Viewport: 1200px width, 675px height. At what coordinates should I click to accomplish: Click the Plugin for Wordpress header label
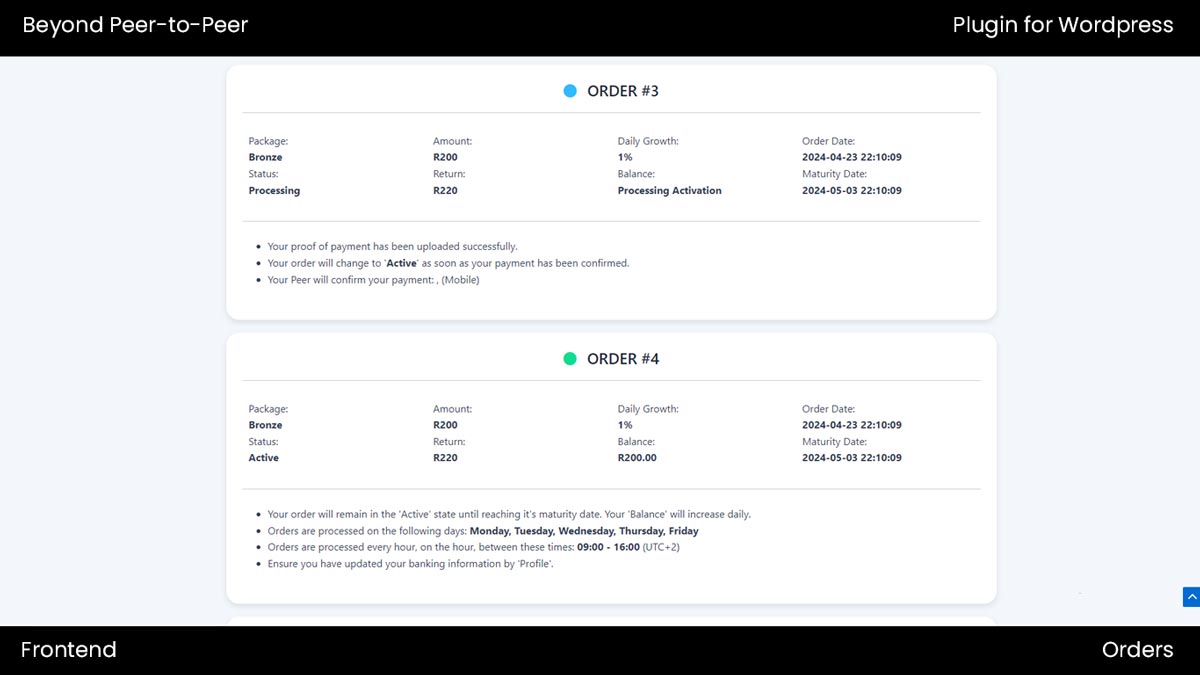click(1063, 25)
